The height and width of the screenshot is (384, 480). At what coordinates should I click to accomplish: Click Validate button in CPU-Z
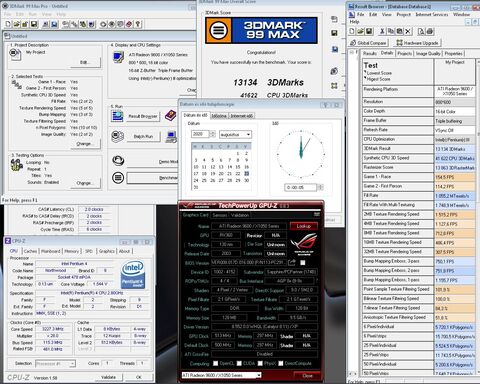tap(108, 377)
